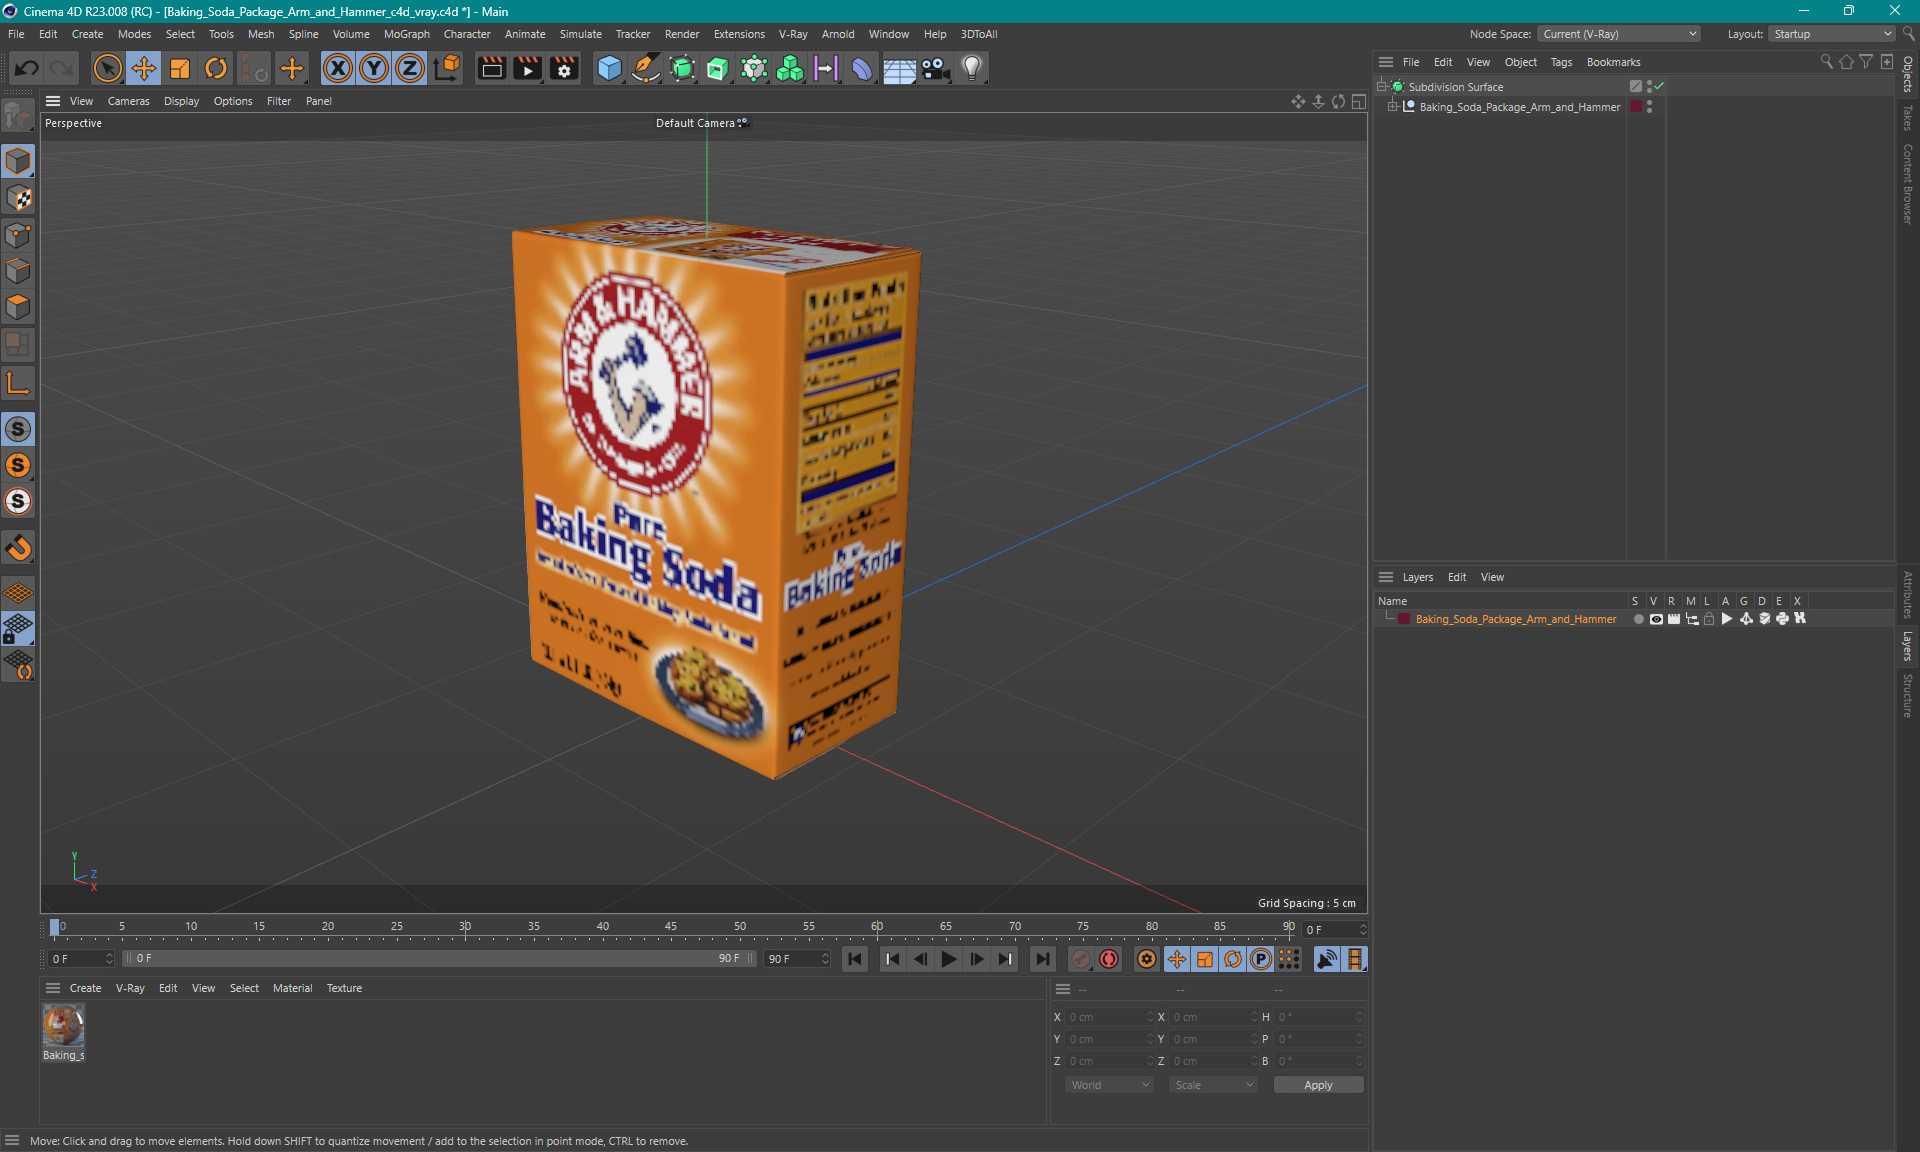
Task: Toggle Subdivision Surface enable checkmark
Action: coord(1659,87)
